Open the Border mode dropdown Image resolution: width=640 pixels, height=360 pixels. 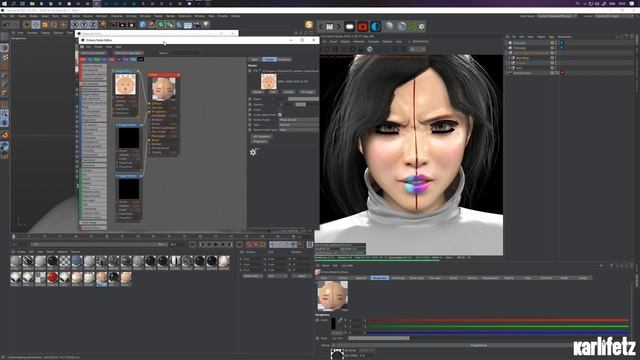(x=299, y=120)
